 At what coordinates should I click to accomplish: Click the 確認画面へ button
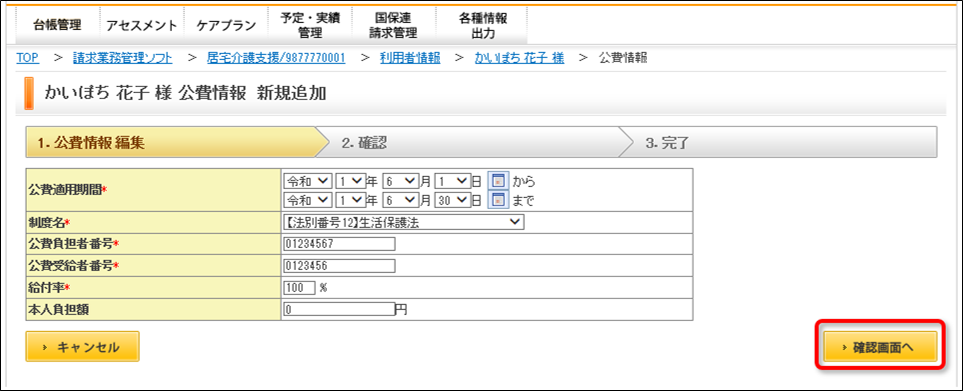click(x=880, y=347)
